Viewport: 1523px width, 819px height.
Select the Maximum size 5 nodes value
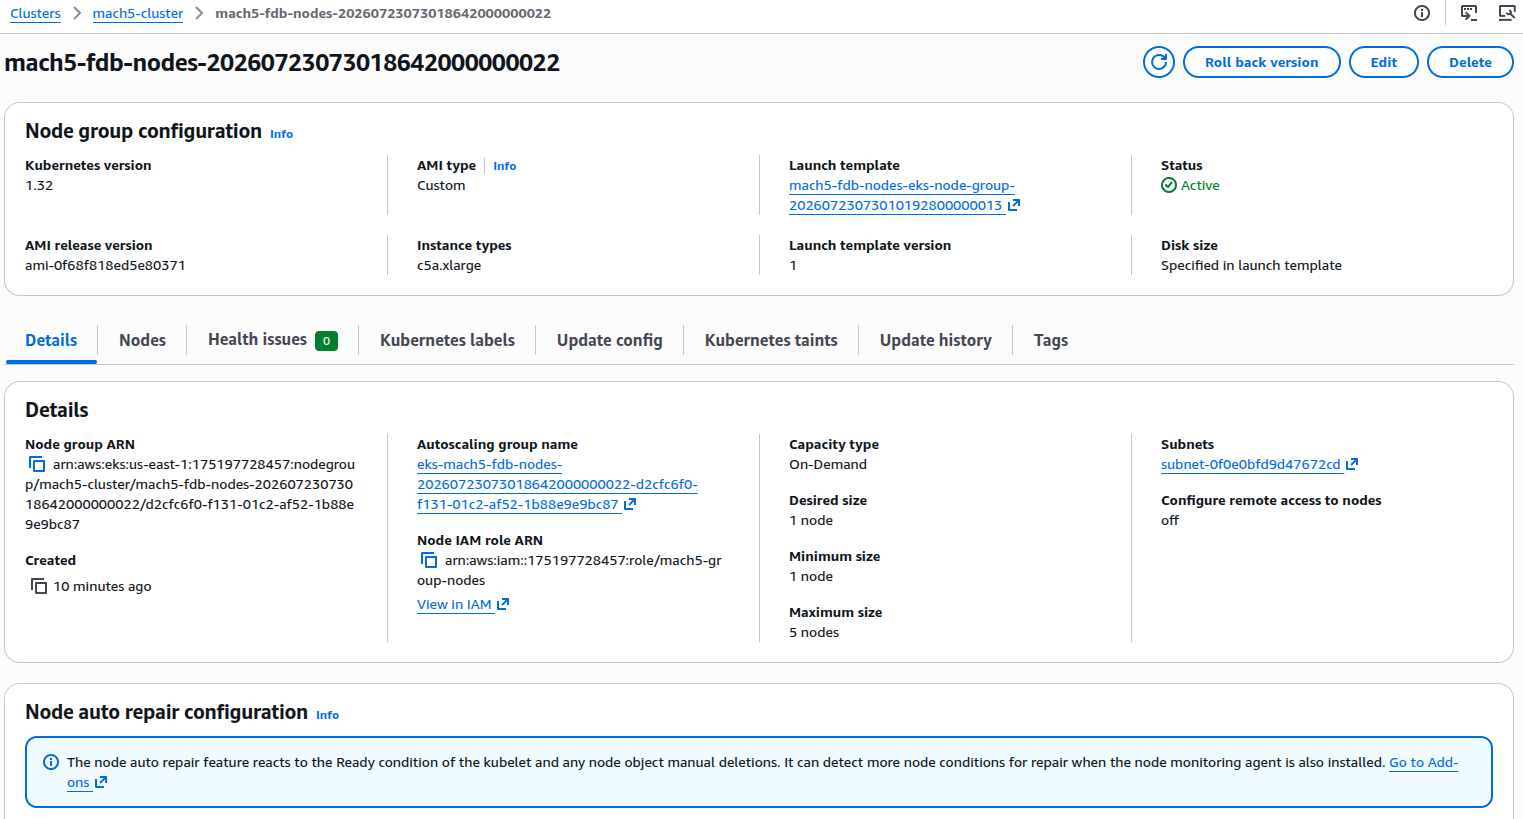814,632
